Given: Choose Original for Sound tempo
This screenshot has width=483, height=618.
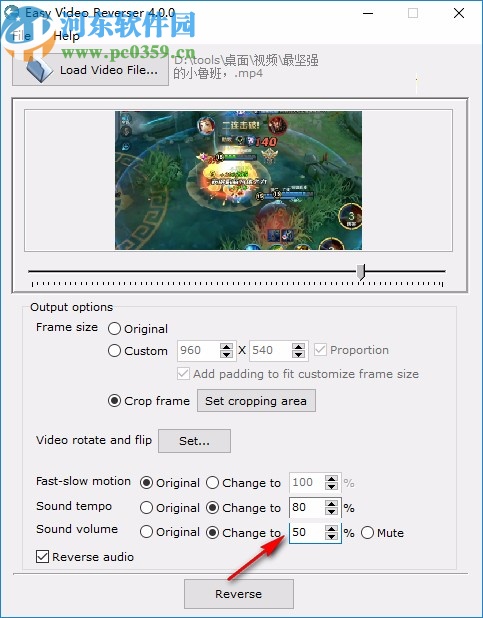Looking at the screenshot, I should coord(170,508).
